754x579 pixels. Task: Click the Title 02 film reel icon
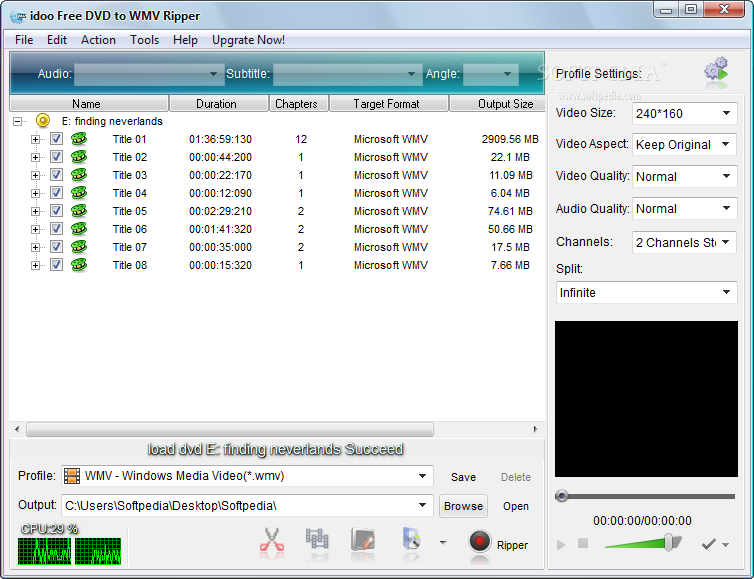(79, 157)
